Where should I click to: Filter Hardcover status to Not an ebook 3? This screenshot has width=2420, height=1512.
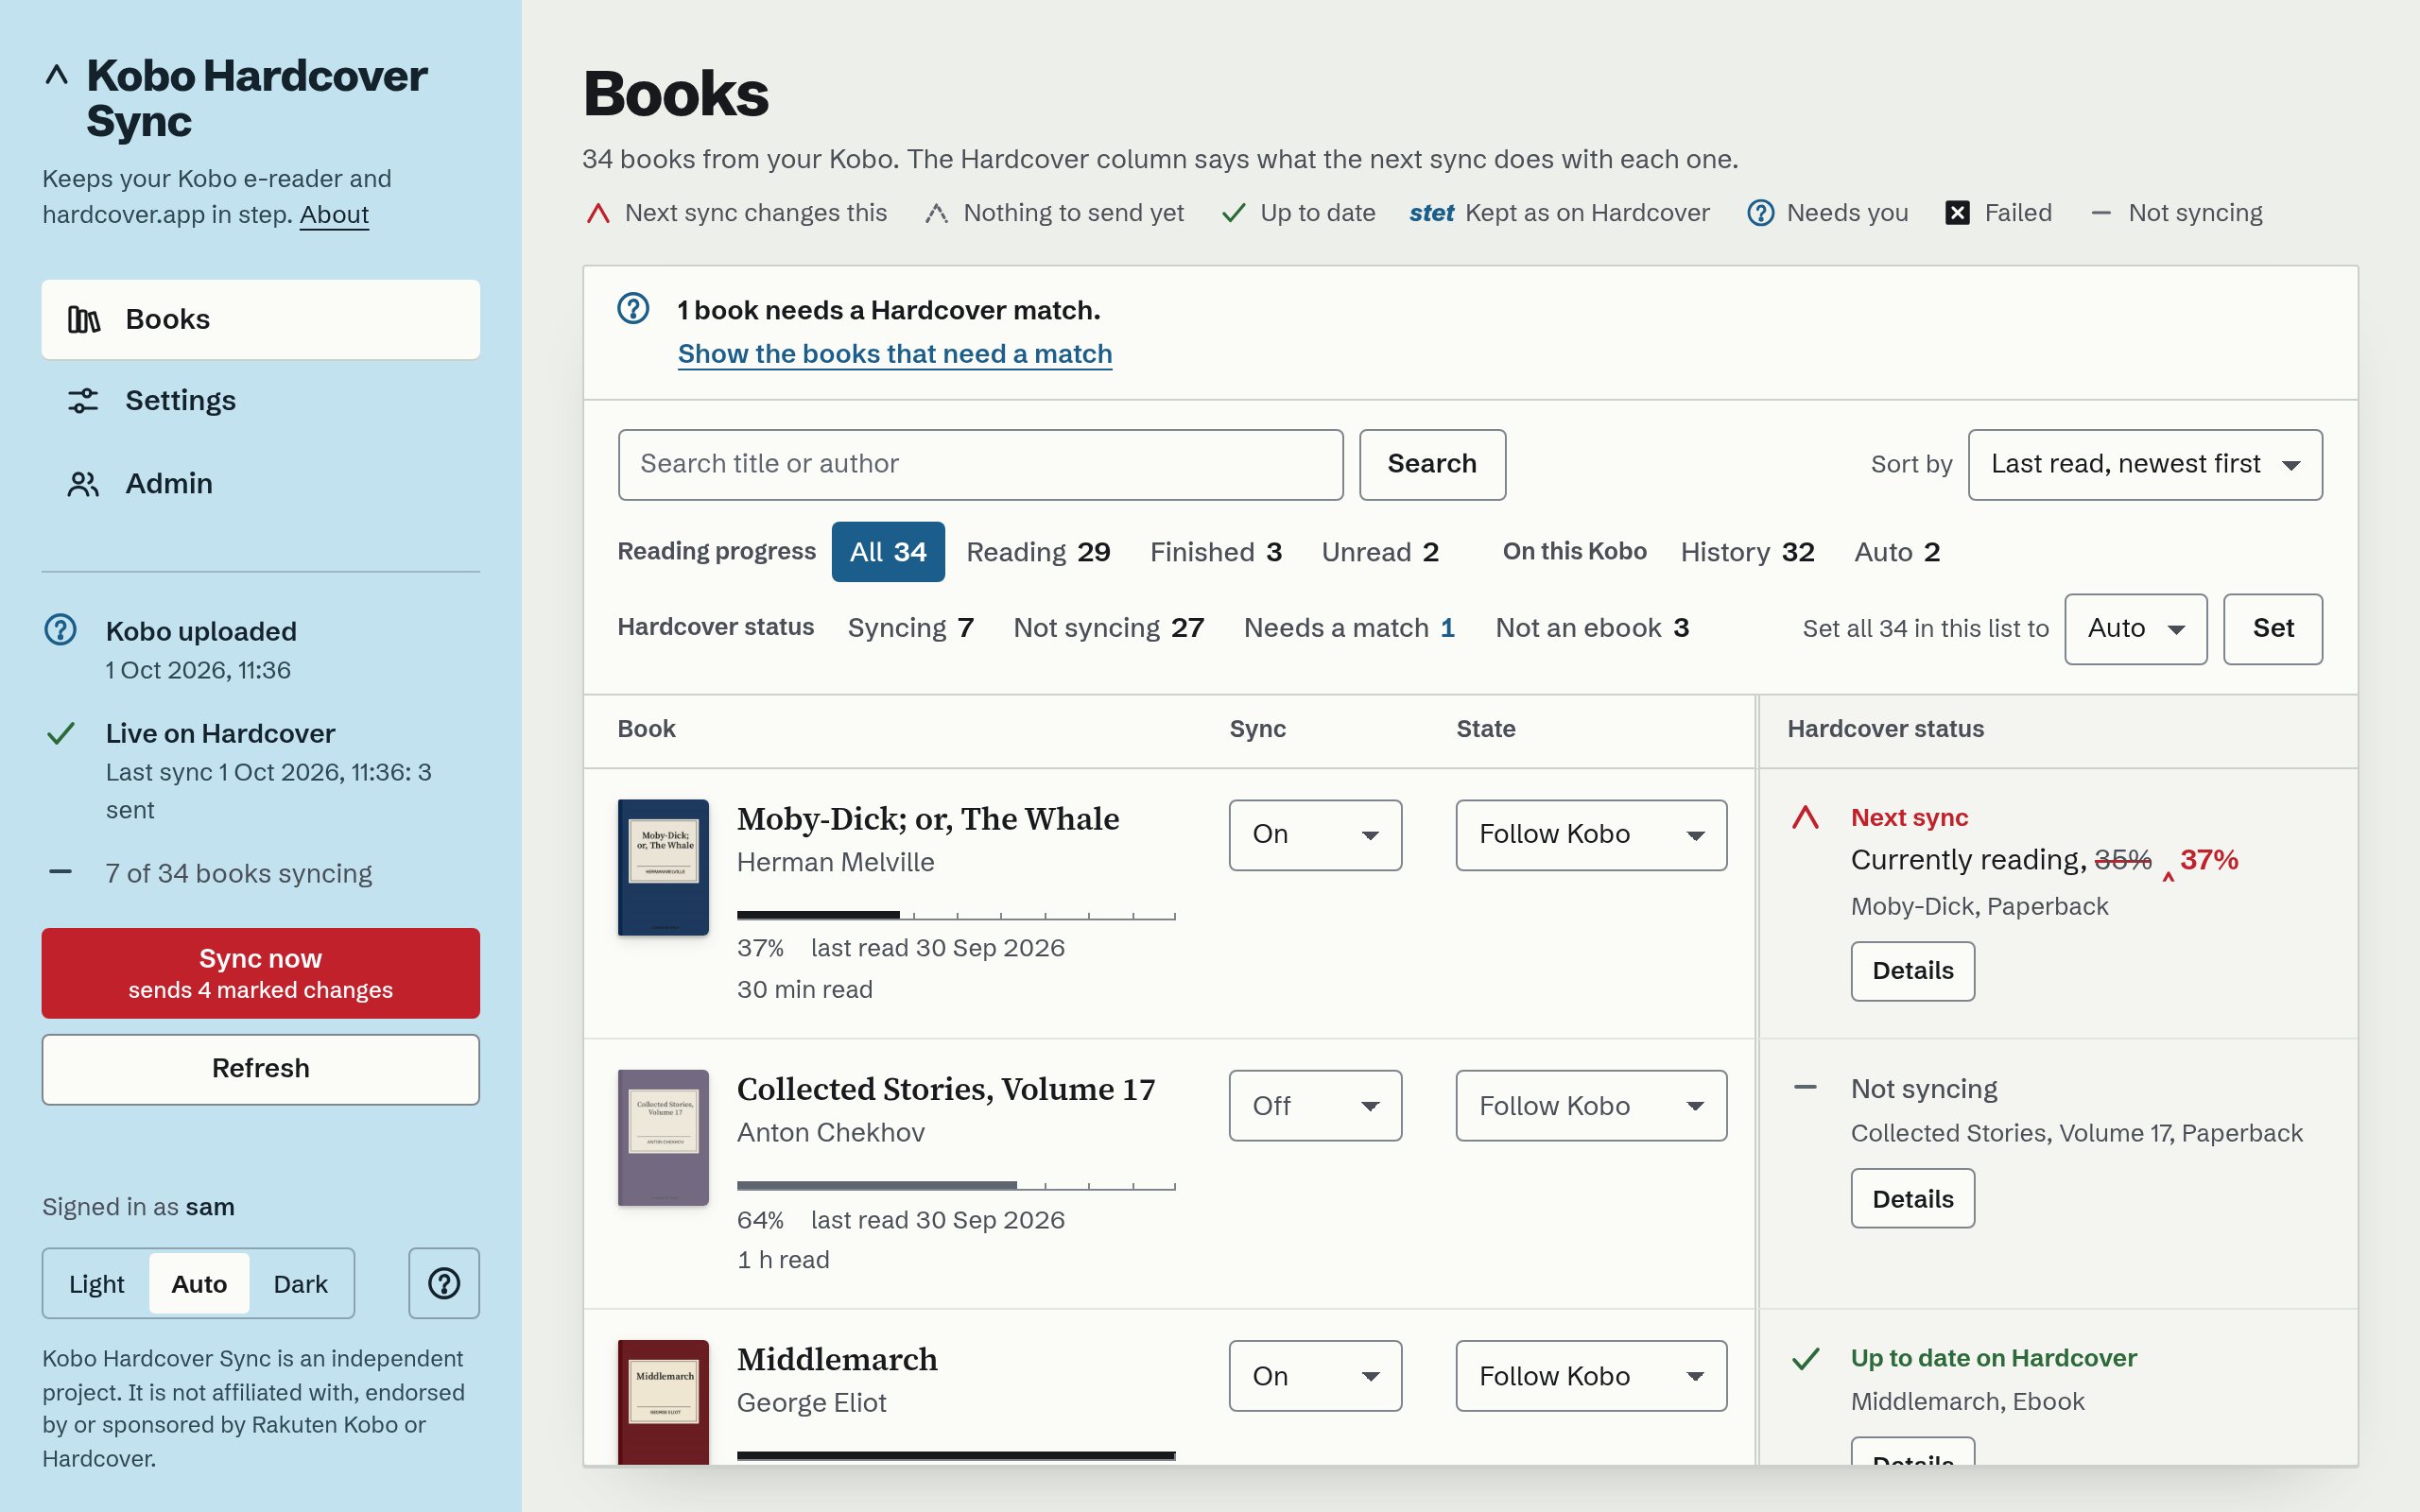pyautogui.click(x=1592, y=628)
